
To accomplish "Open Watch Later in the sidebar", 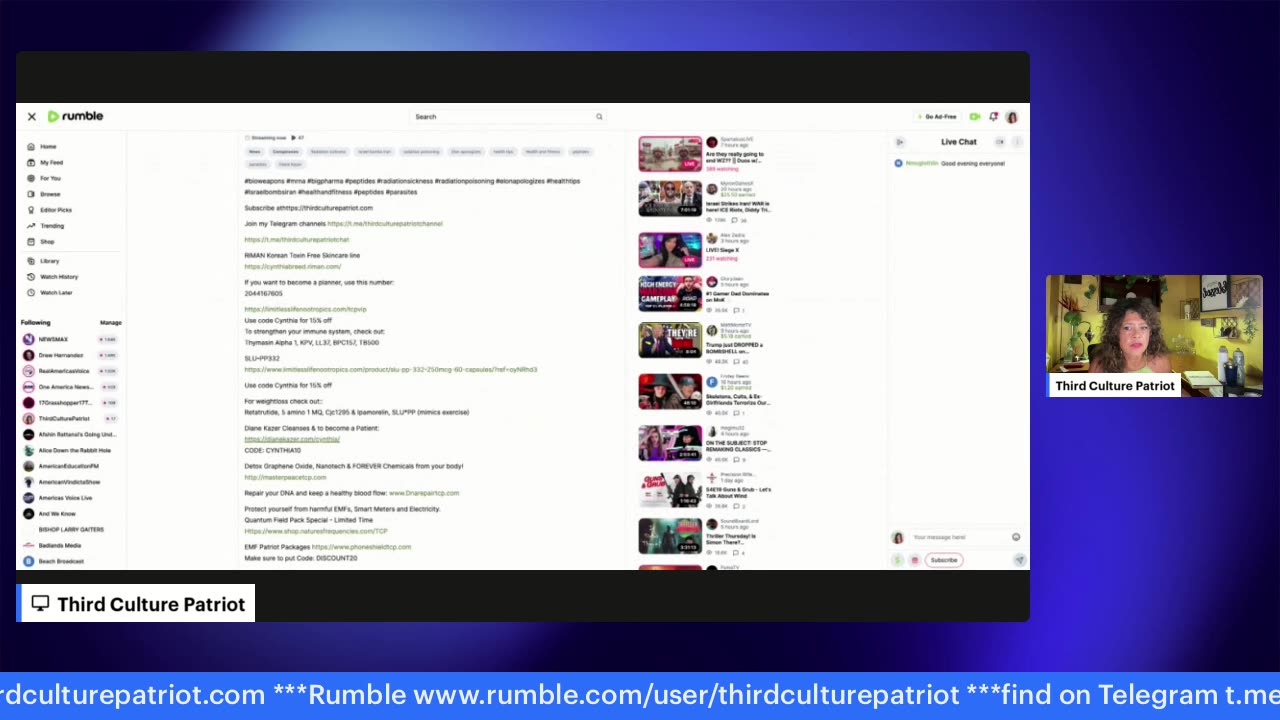I will 49,293.
